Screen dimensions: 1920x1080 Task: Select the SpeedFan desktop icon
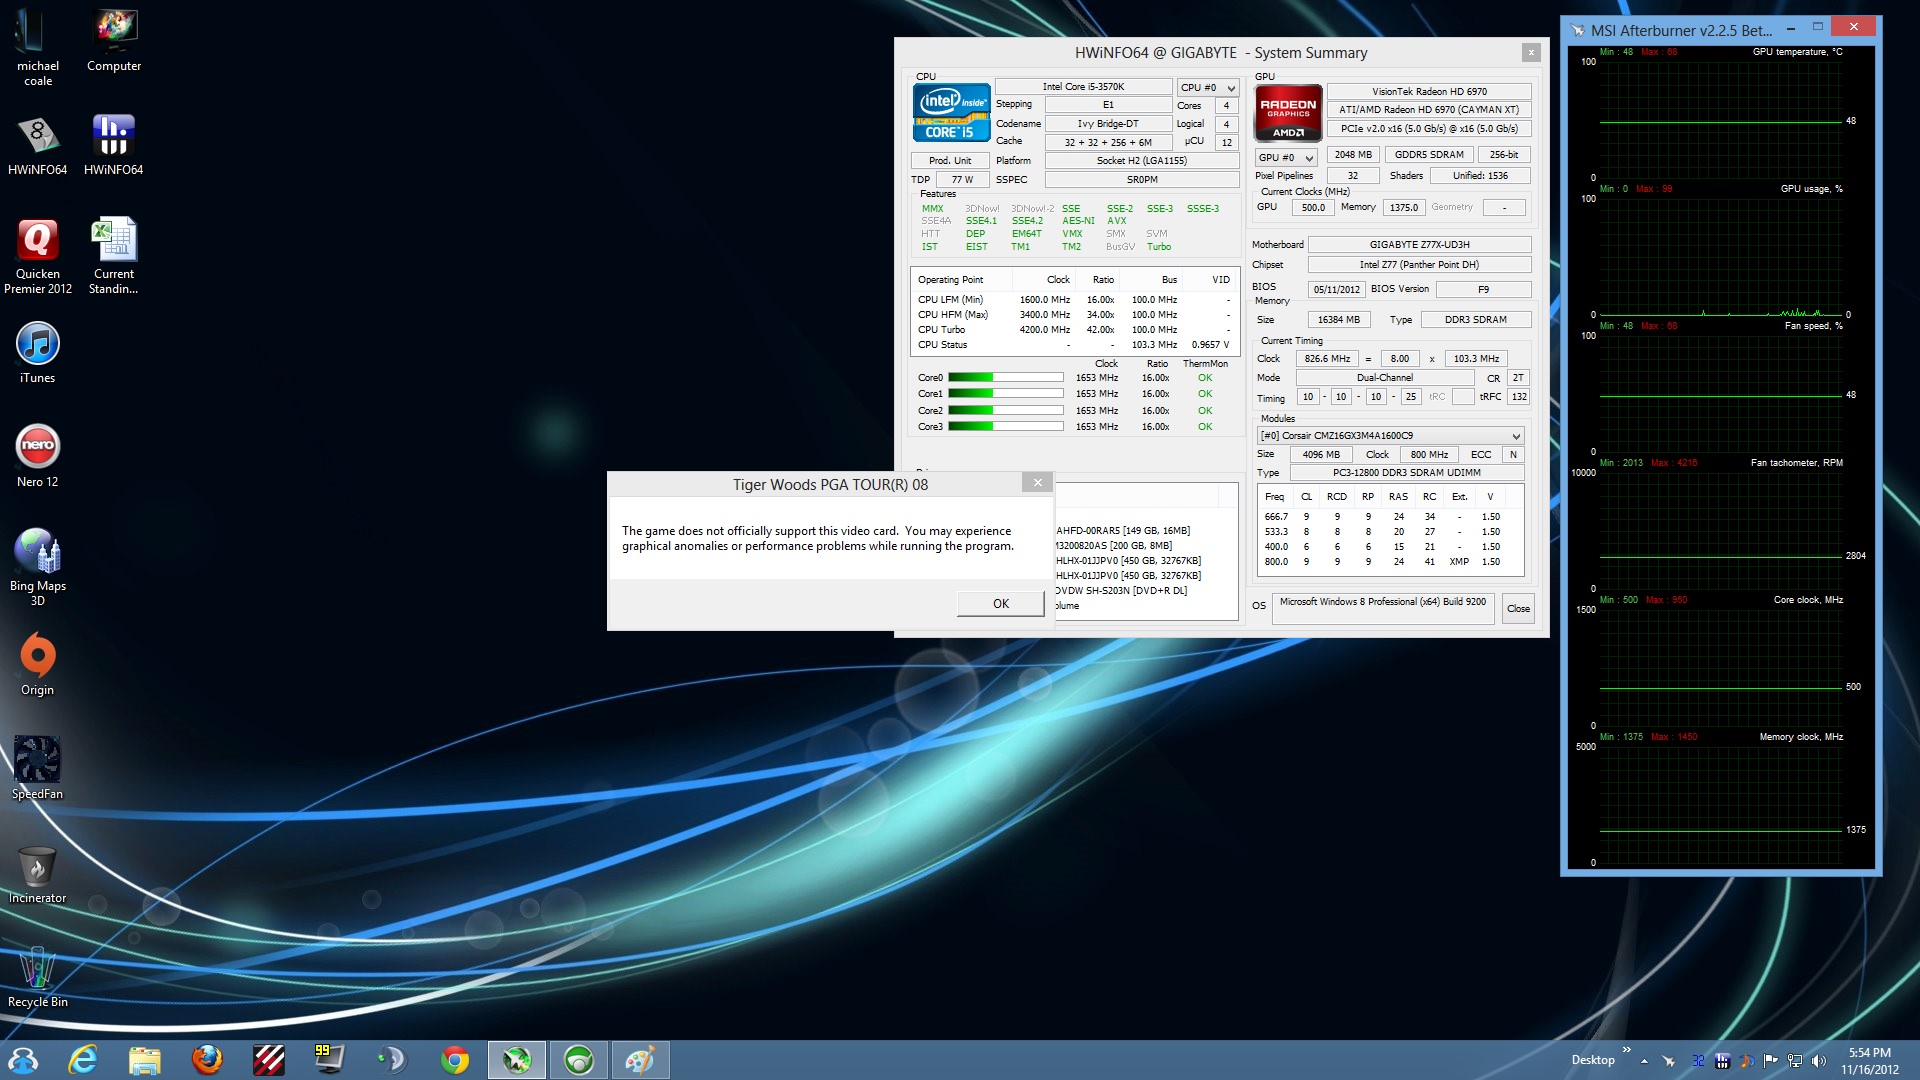pos(37,768)
